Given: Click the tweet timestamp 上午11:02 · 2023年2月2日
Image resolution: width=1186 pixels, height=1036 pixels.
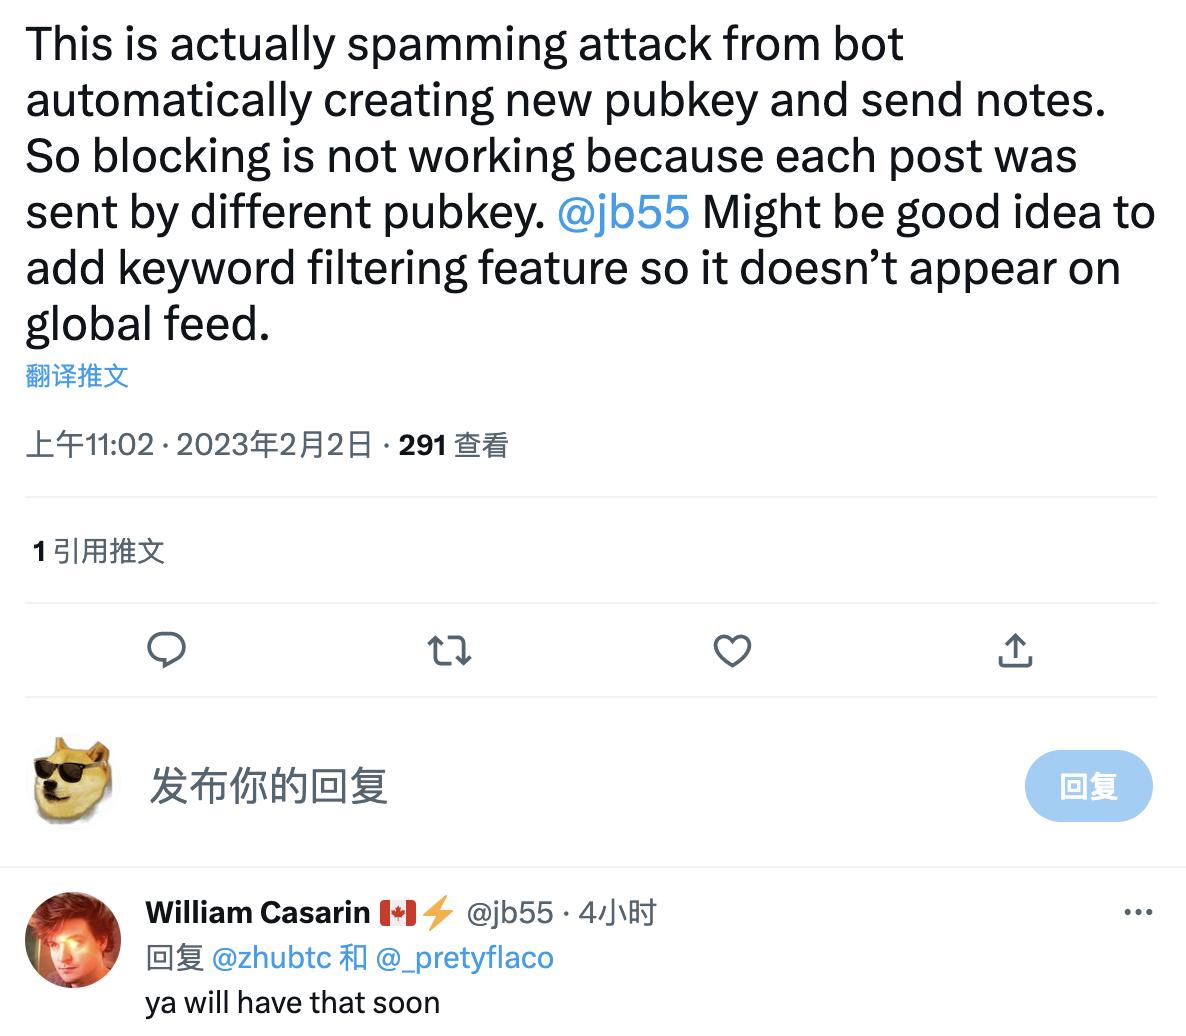Looking at the screenshot, I should tap(198, 444).
